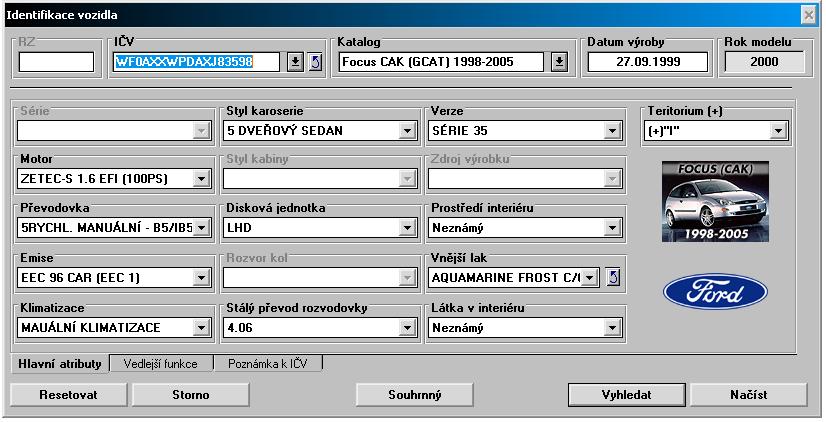Viewport: 826px width, 422px height.
Task: Click the Ford oval logo
Action: click(x=715, y=291)
